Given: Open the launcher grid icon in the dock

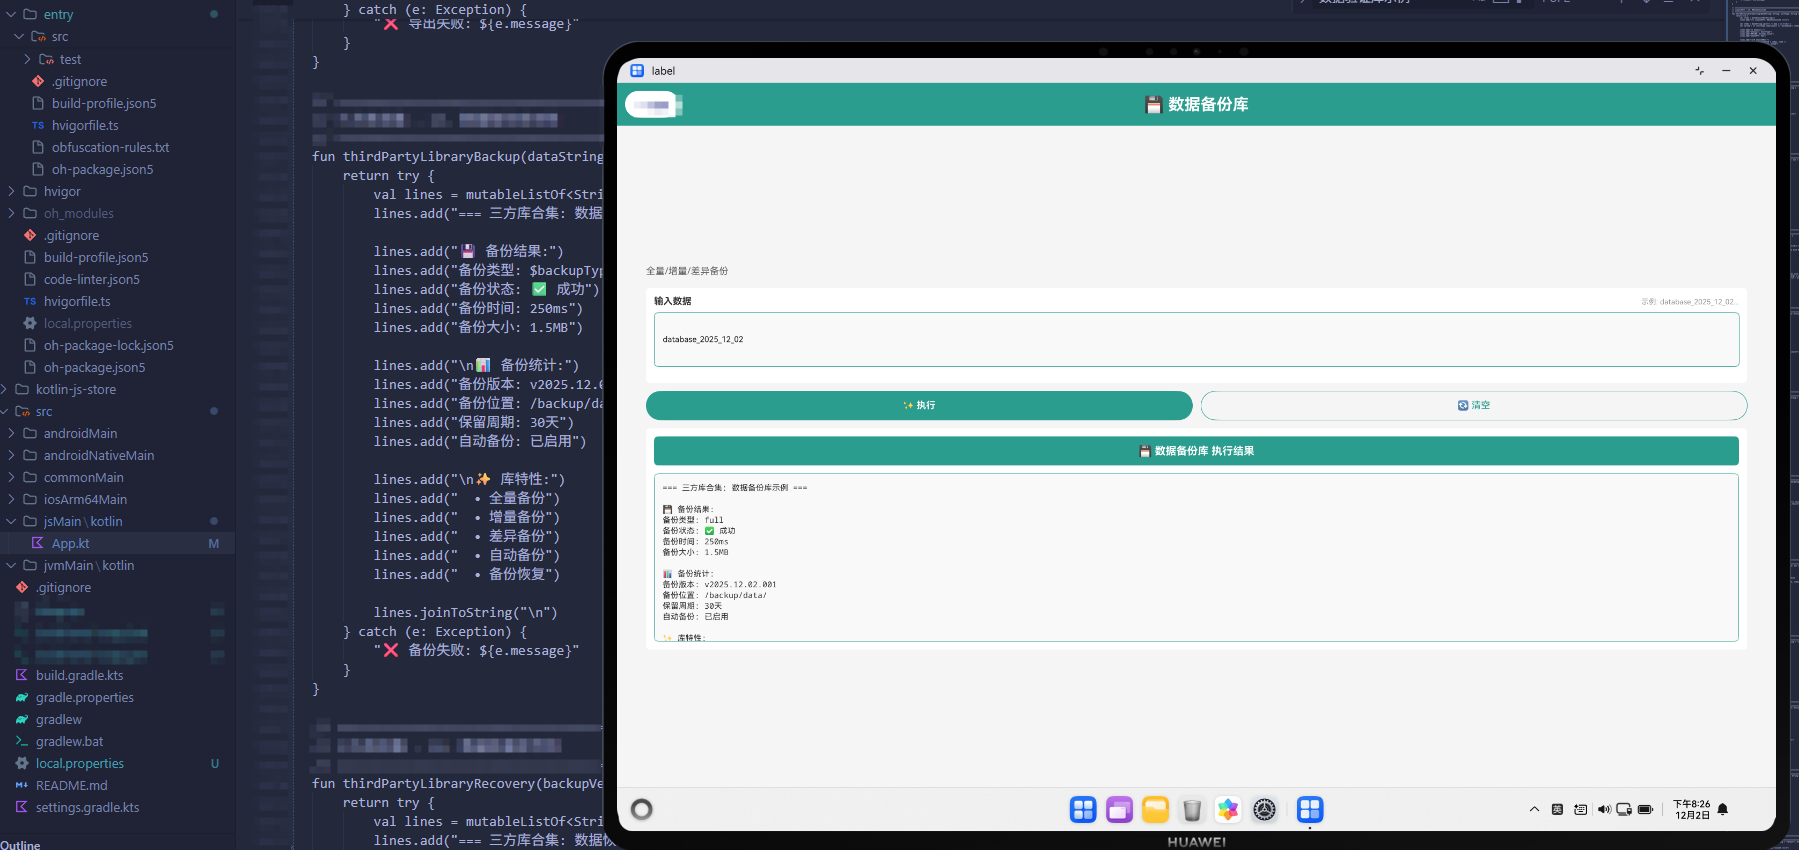Looking at the screenshot, I should (x=1083, y=809).
